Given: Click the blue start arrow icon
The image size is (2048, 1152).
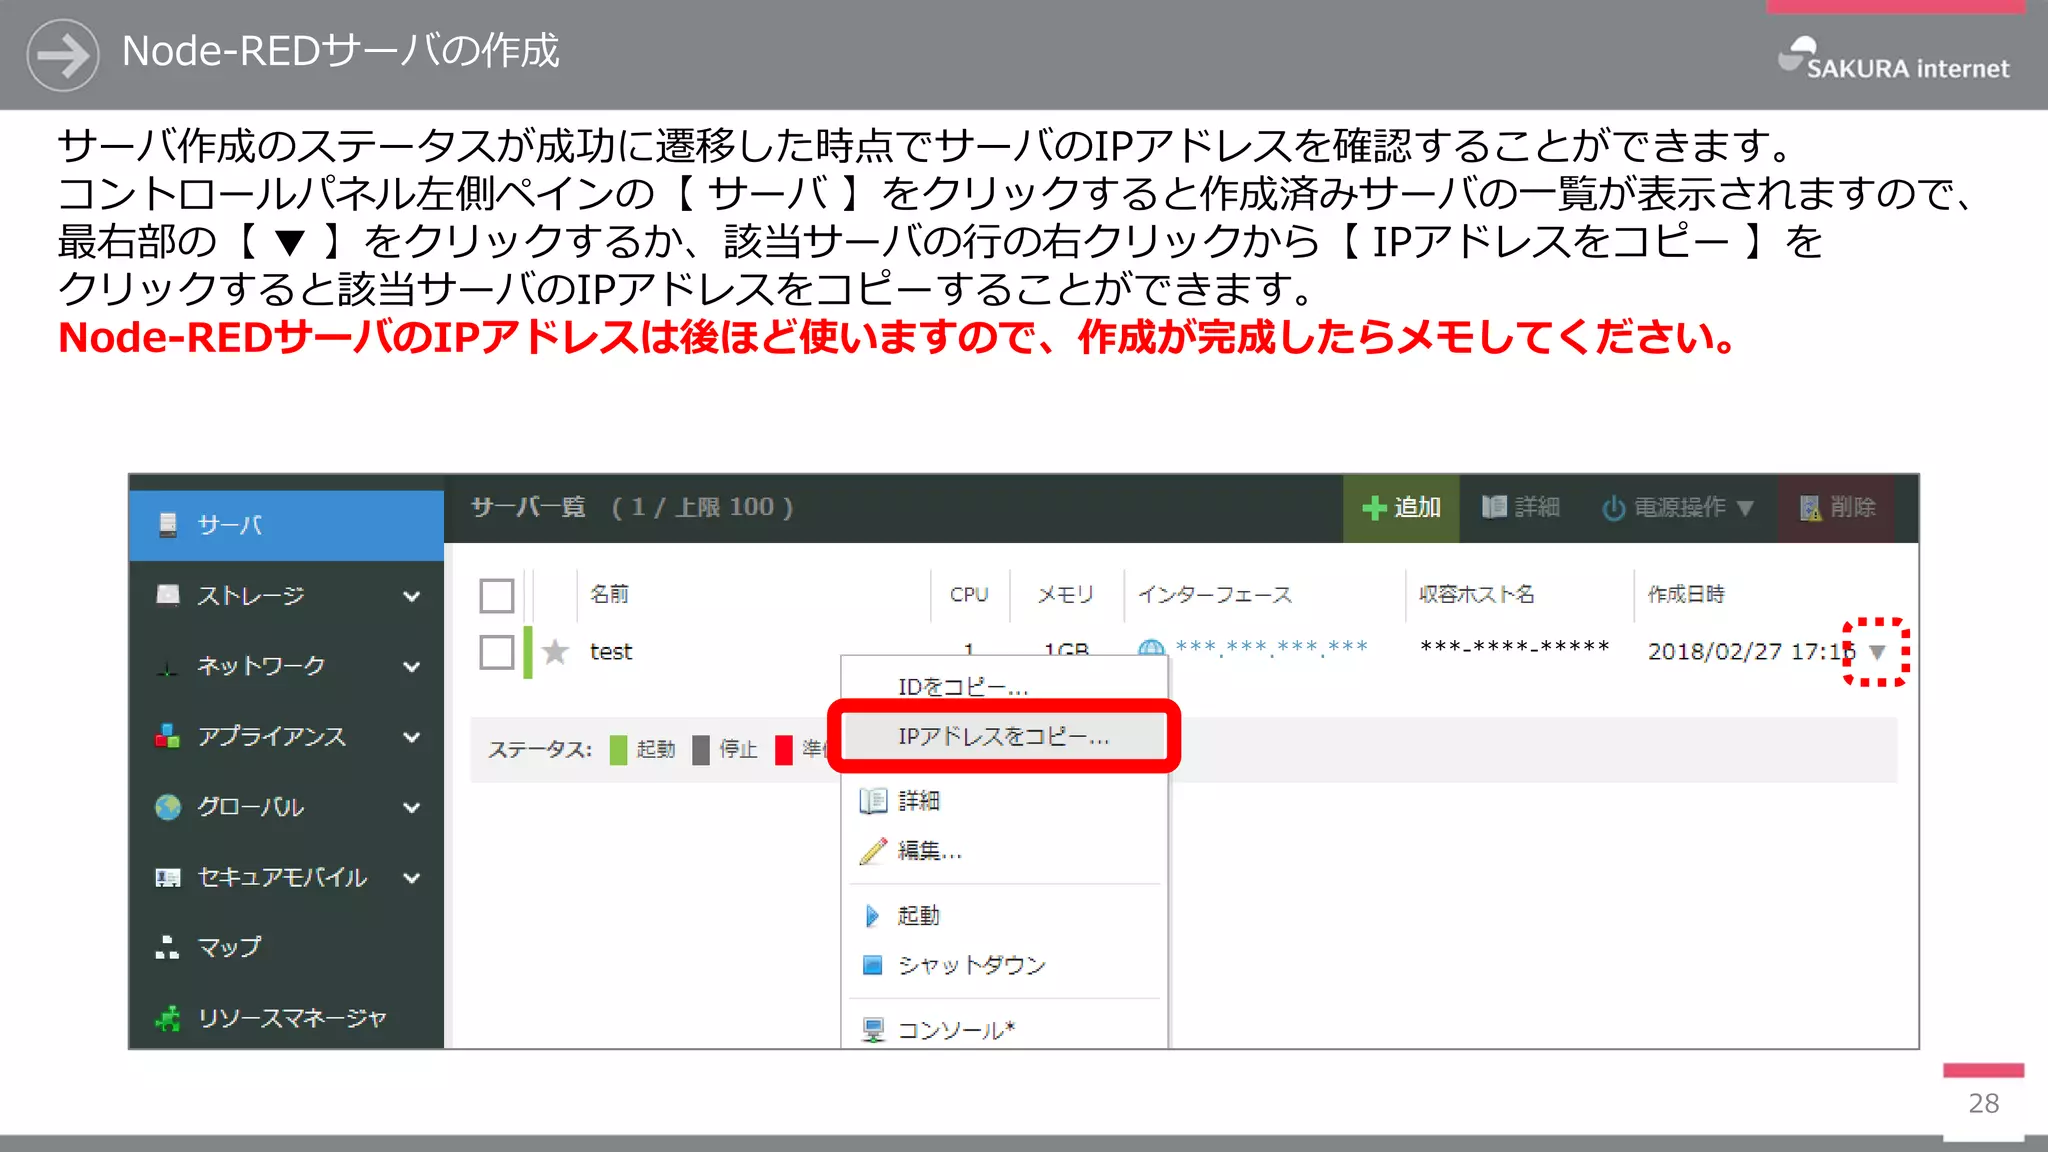Looking at the screenshot, I should [872, 916].
